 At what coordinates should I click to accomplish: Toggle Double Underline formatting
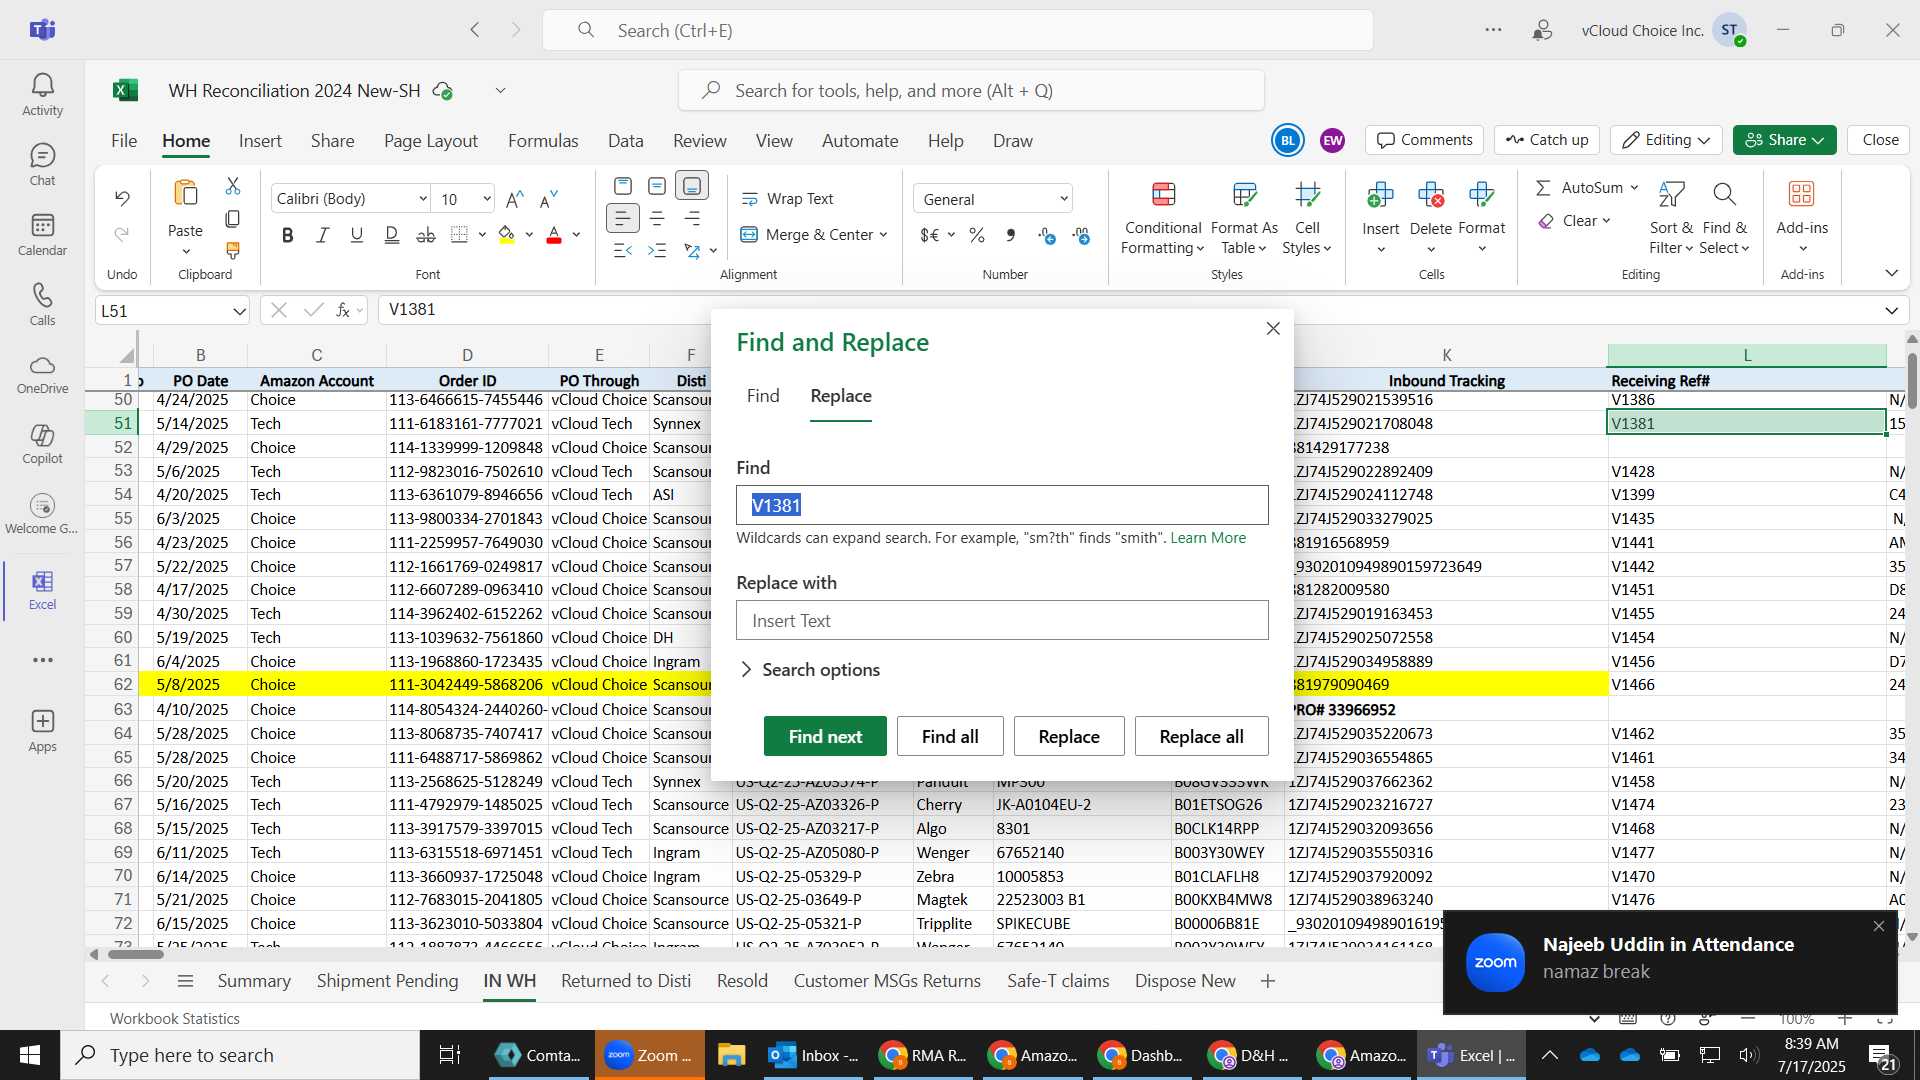tap(391, 235)
